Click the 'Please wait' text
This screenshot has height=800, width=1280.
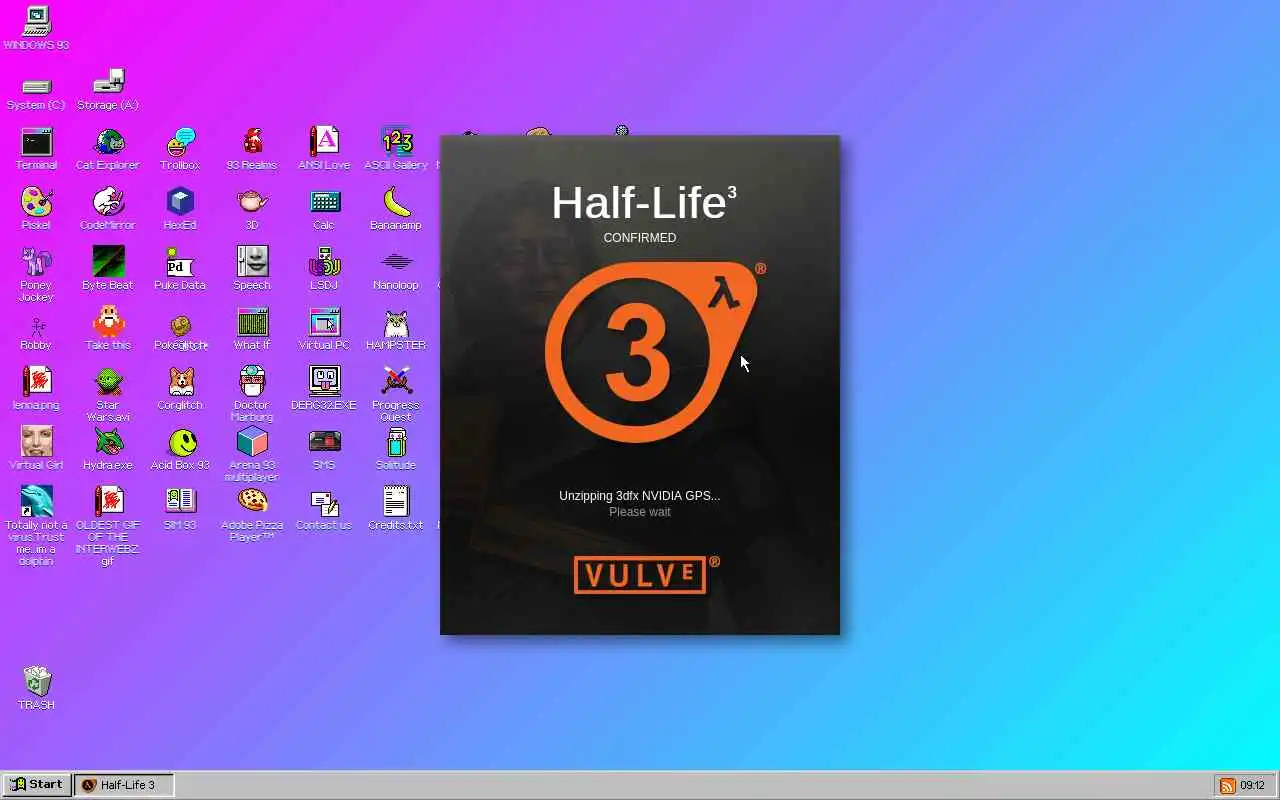tap(640, 512)
